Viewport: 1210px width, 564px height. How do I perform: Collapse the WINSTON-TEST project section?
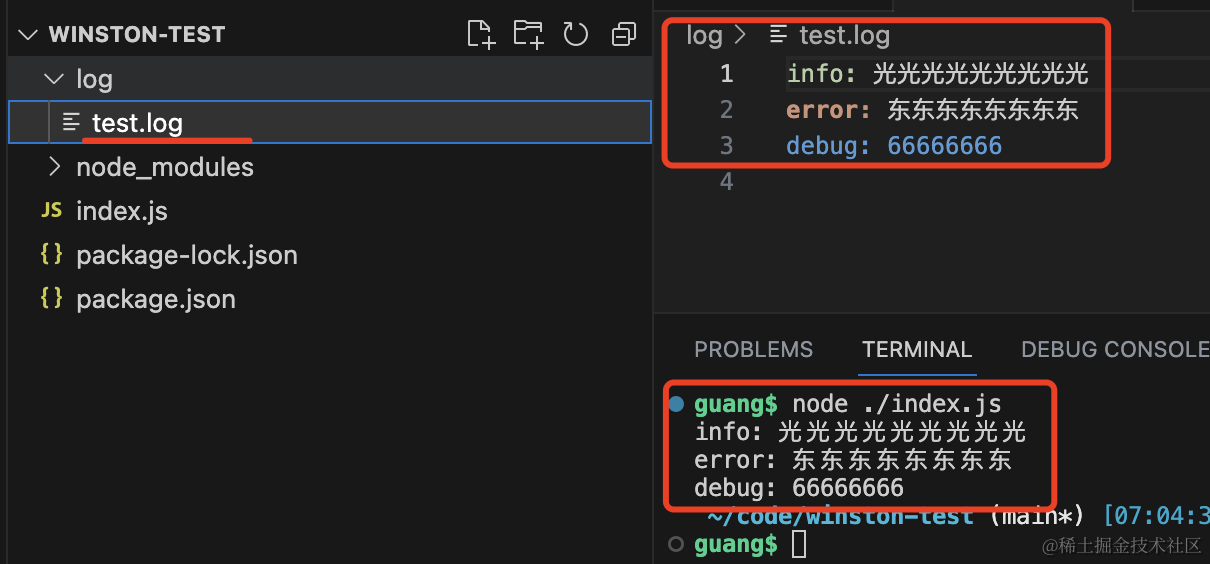point(28,35)
